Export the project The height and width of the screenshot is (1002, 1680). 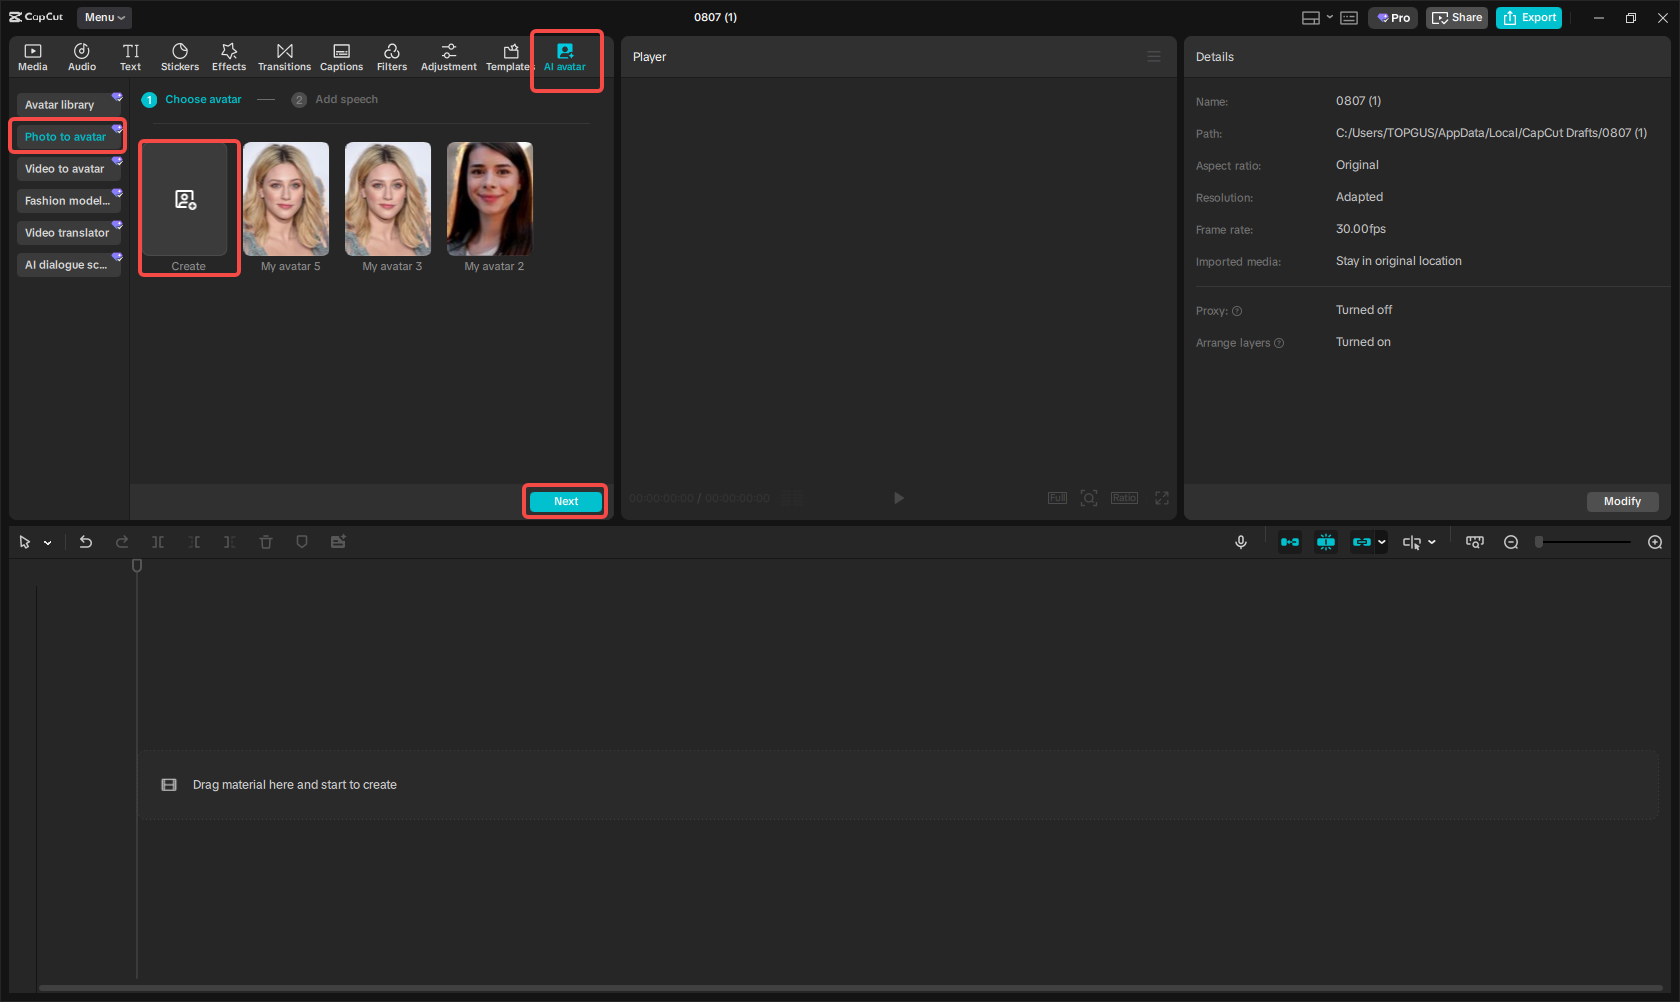click(1529, 18)
